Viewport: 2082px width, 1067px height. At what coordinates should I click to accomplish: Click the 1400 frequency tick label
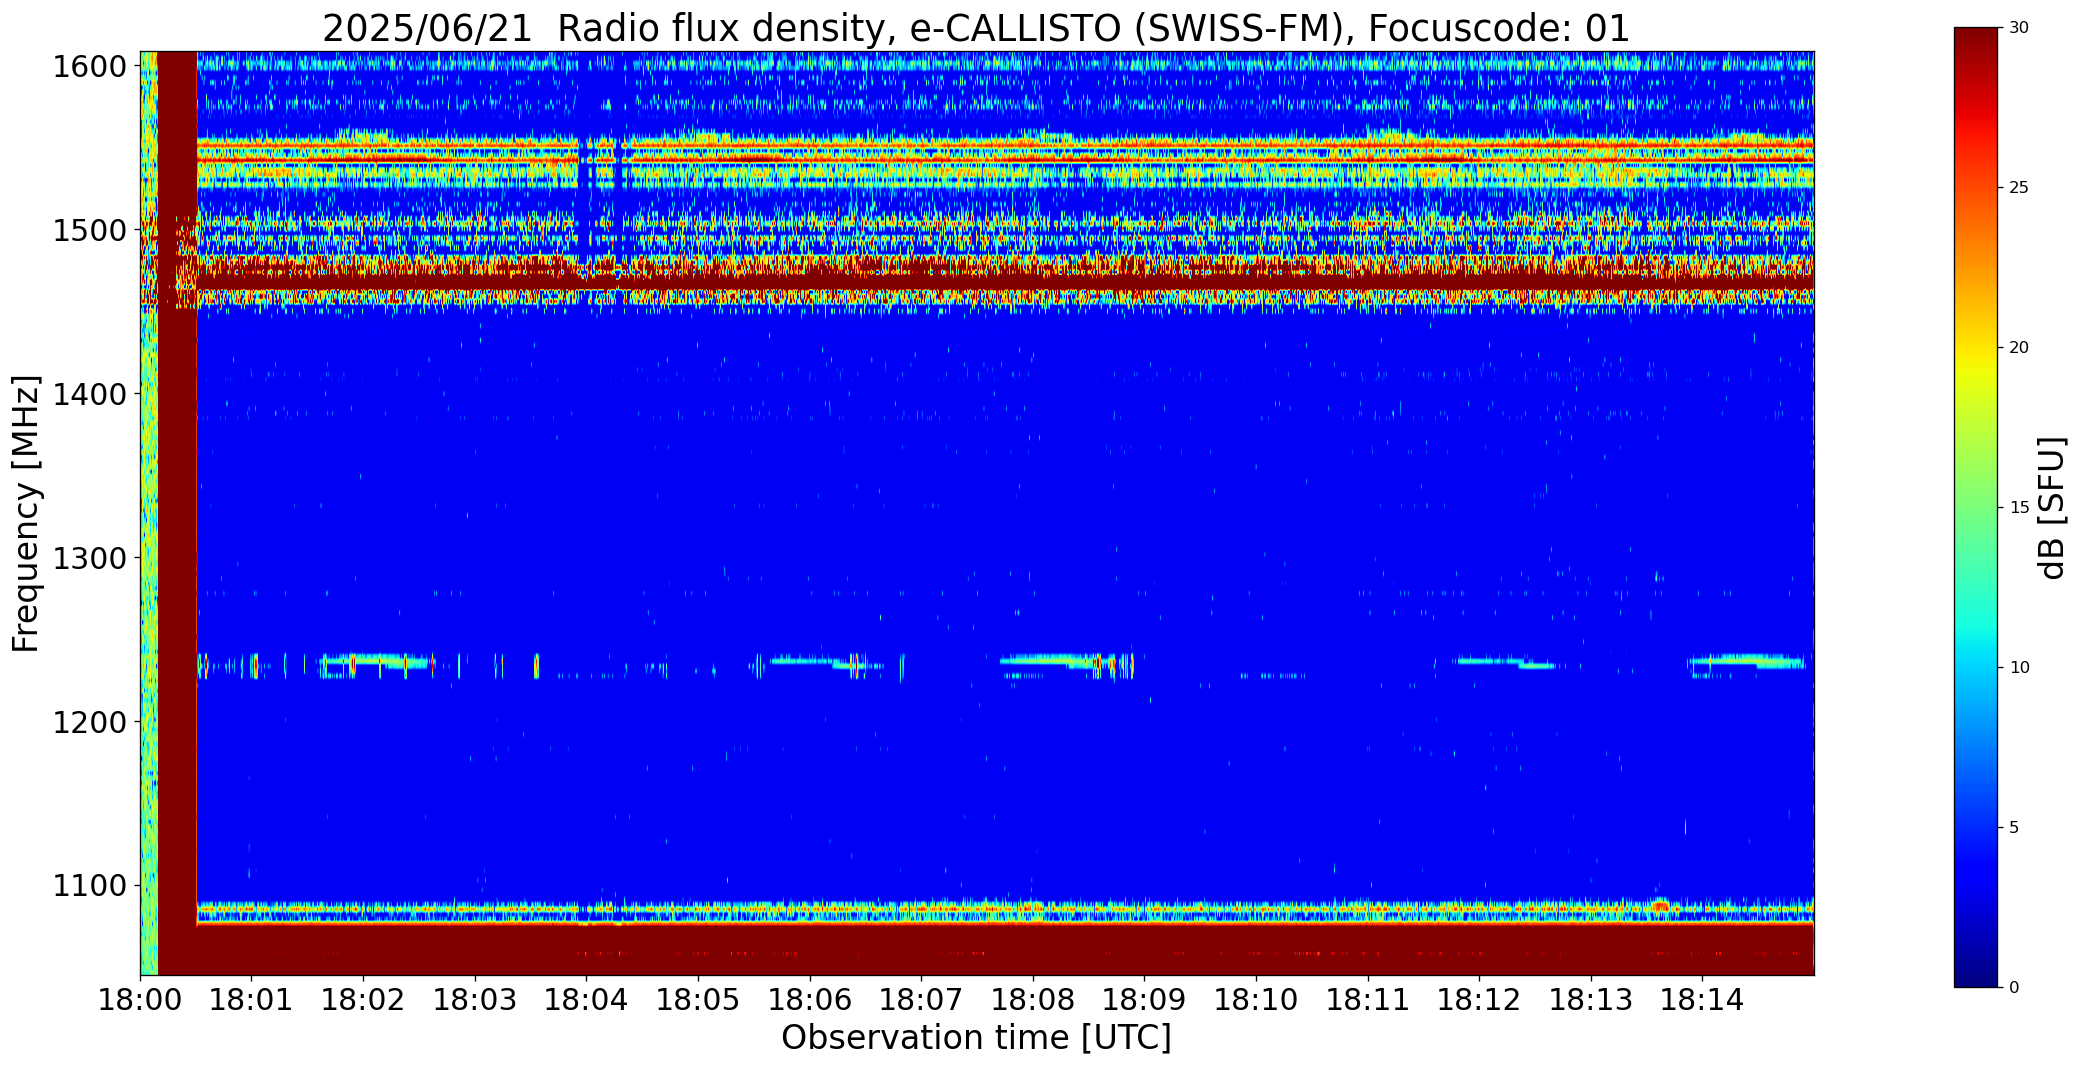coord(89,395)
